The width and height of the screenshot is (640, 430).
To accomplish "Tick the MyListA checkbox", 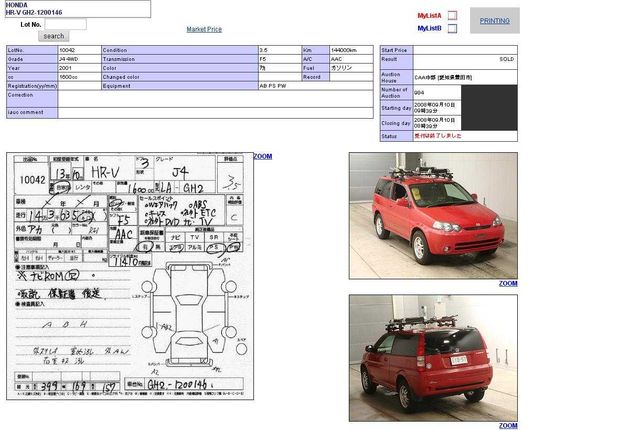I will pyautogui.click(x=452, y=16).
